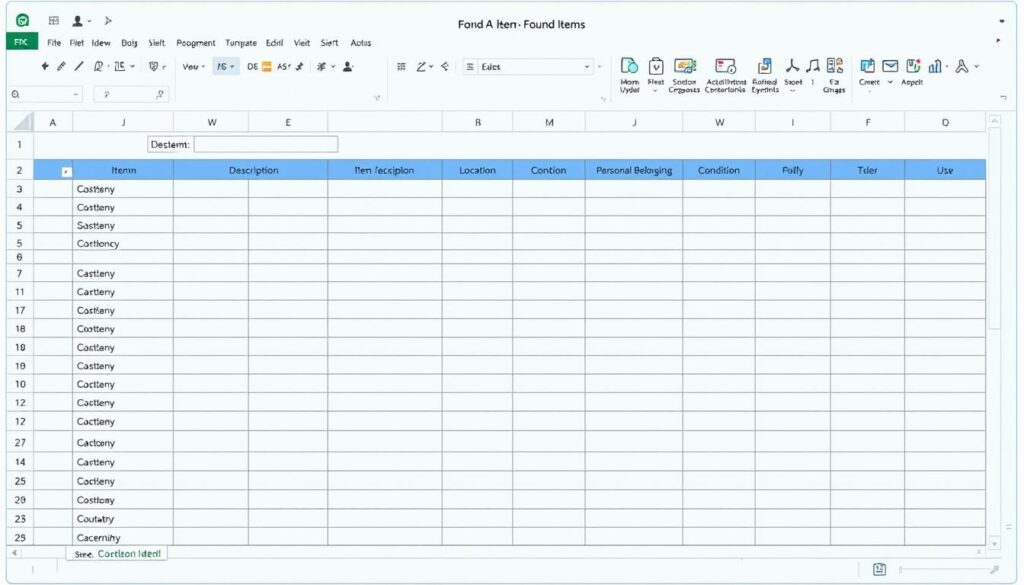The image size is (1024, 585).
Task: Select the cell containing Coutatry
Action: tap(123, 518)
